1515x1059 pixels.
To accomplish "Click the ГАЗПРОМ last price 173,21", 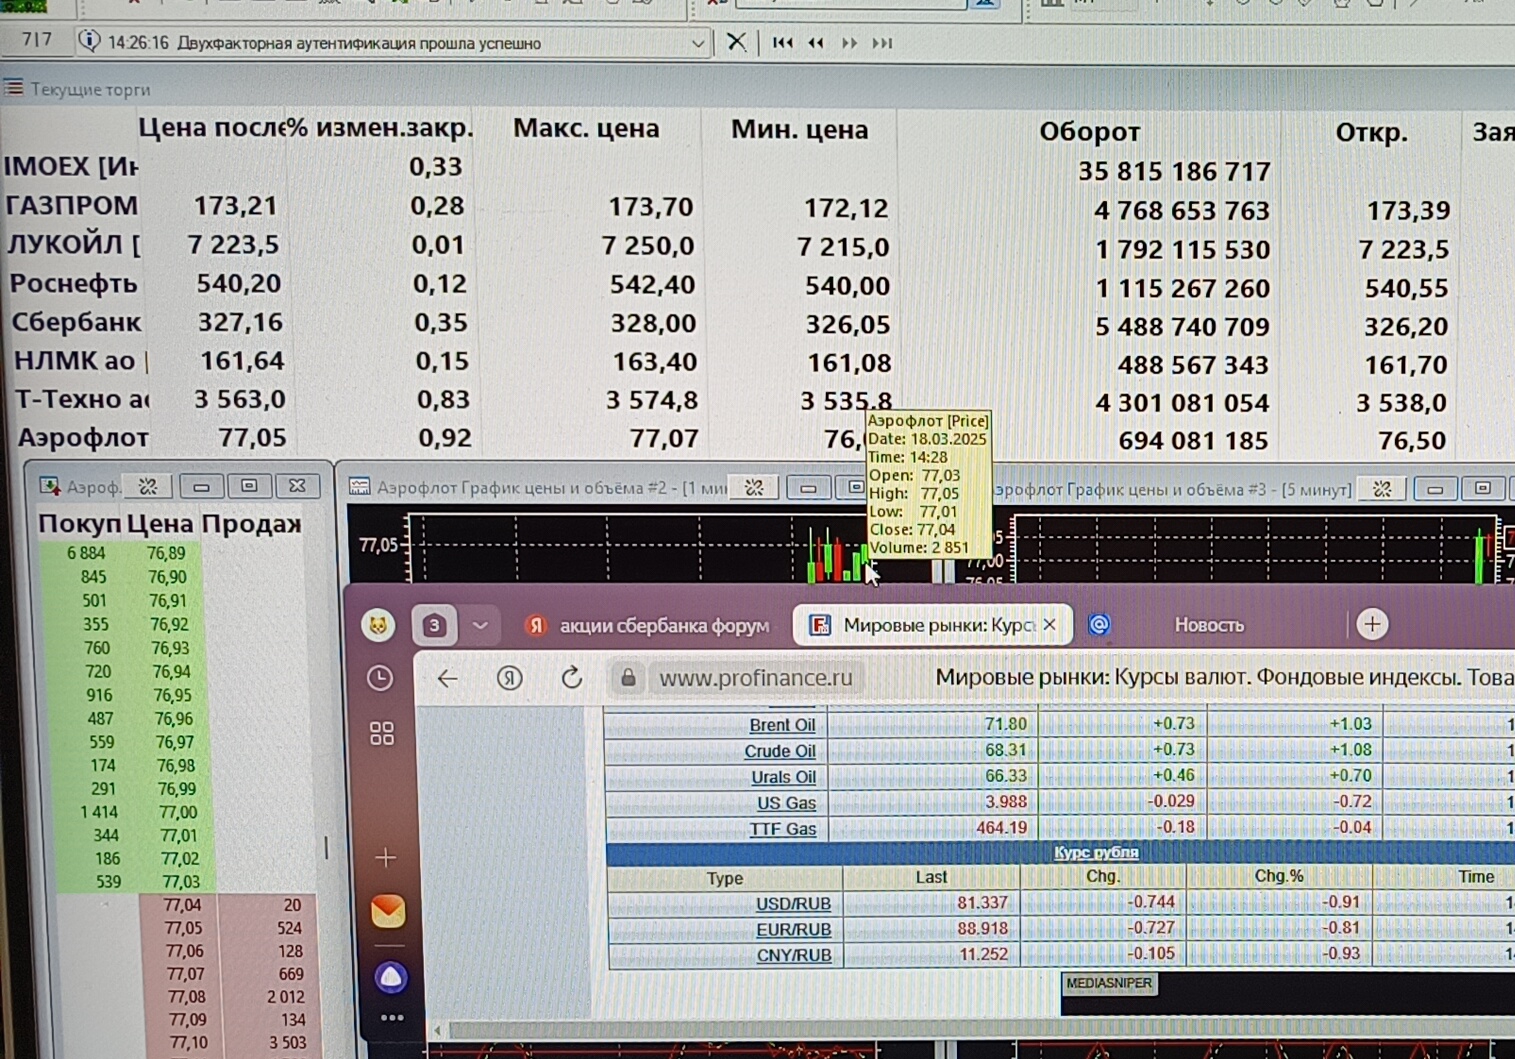I will [x=235, y=206].
